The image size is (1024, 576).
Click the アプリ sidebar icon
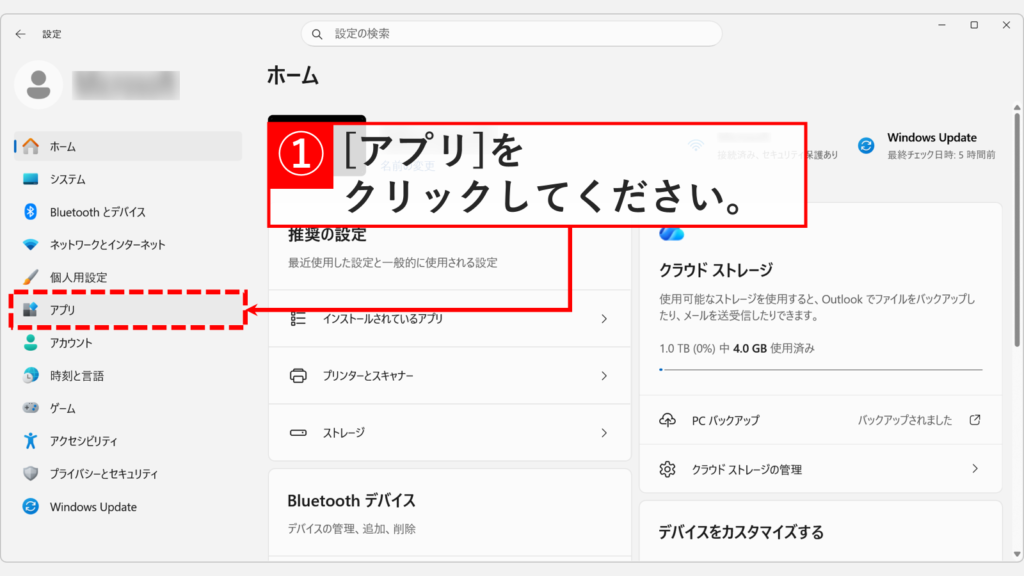(x=31, y=310)
